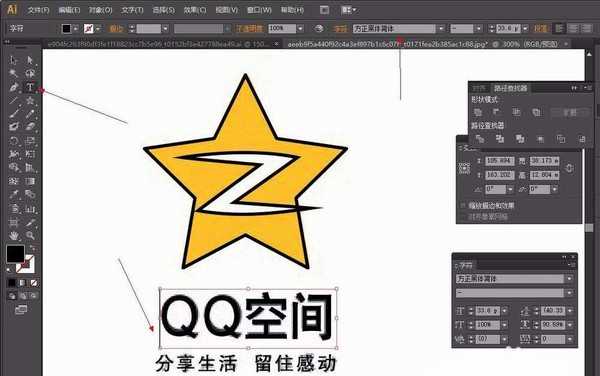Screen dimensions: 600x376
Task: Open the font style dropdown in control bar
Action: click(x=479, y=29)
